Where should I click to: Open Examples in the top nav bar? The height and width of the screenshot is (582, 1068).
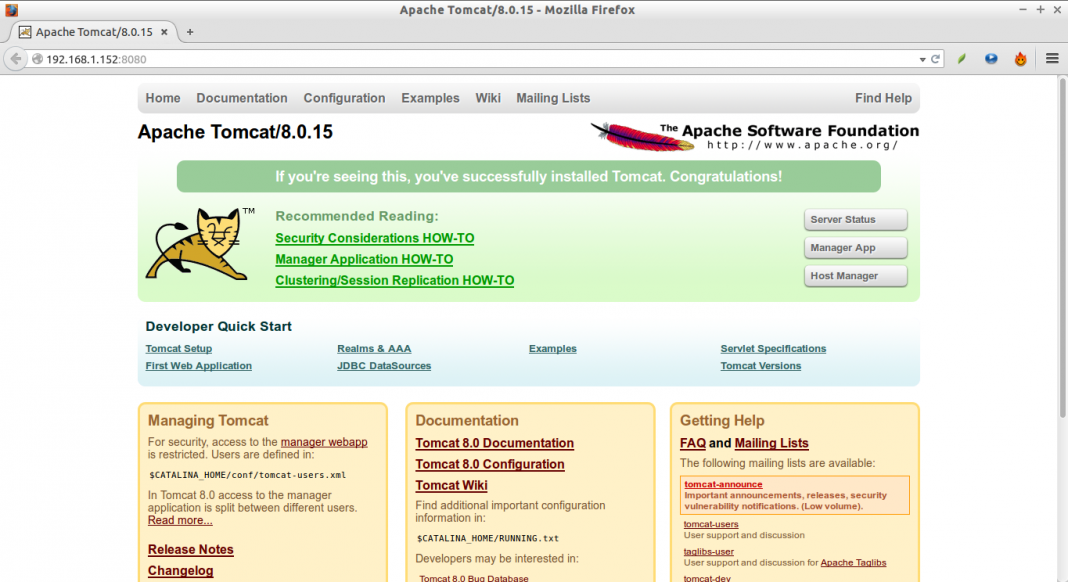(430, 98)
